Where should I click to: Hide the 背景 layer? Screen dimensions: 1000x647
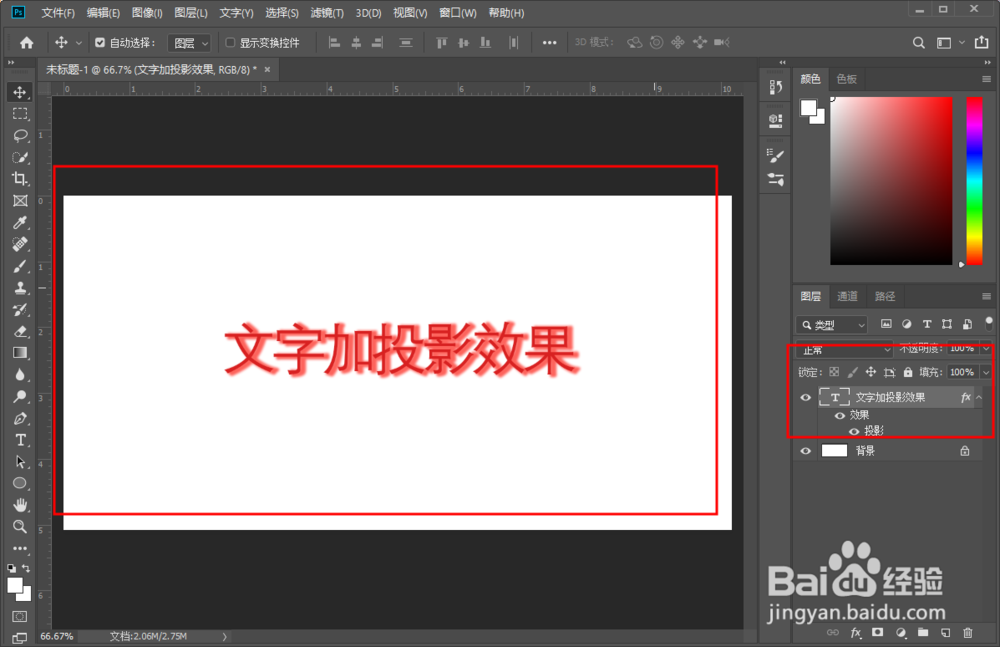pyautogui.click(x=805, y=451)
